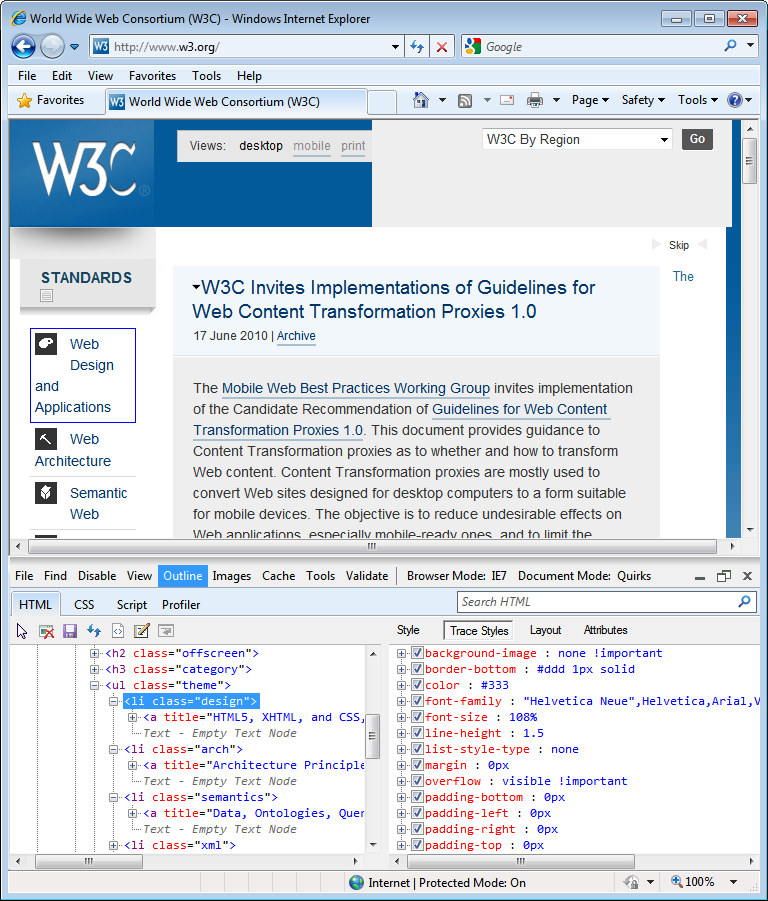Uncheck the color #333 style checkbox
This screenshot has width=768, height=901.
[x=418, y=685]
